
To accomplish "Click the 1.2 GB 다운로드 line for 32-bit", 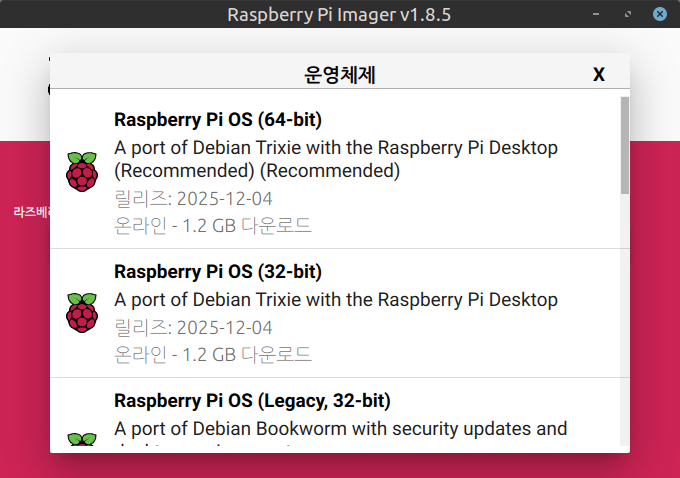I will point(212,354).
